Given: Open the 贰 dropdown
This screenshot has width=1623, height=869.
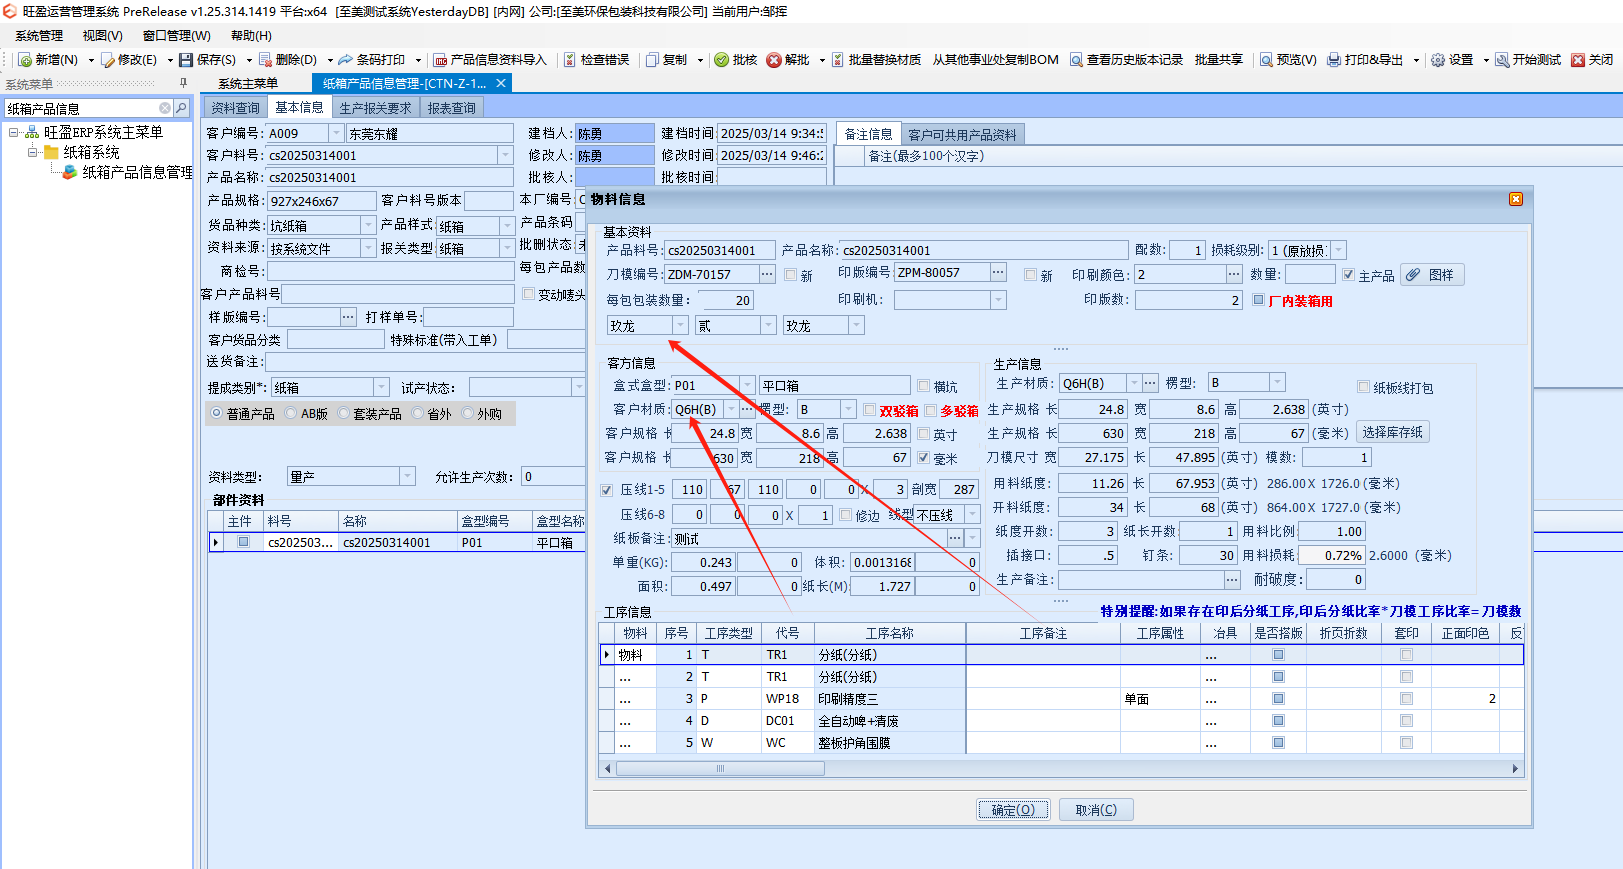Looking at the screenshot, I should [768, 325].
